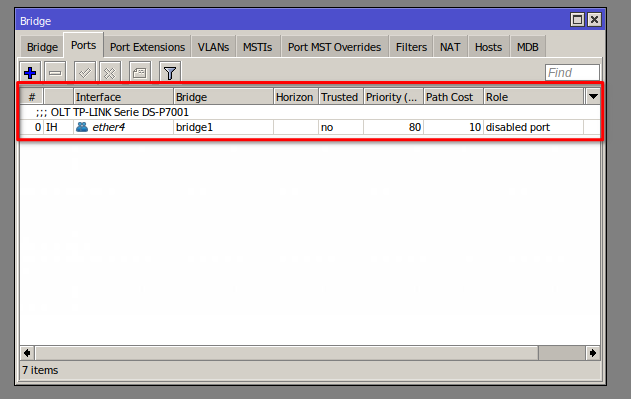631x399 pixels.
Task: Disable selected port using cross icon
Action: pos(110,73)
